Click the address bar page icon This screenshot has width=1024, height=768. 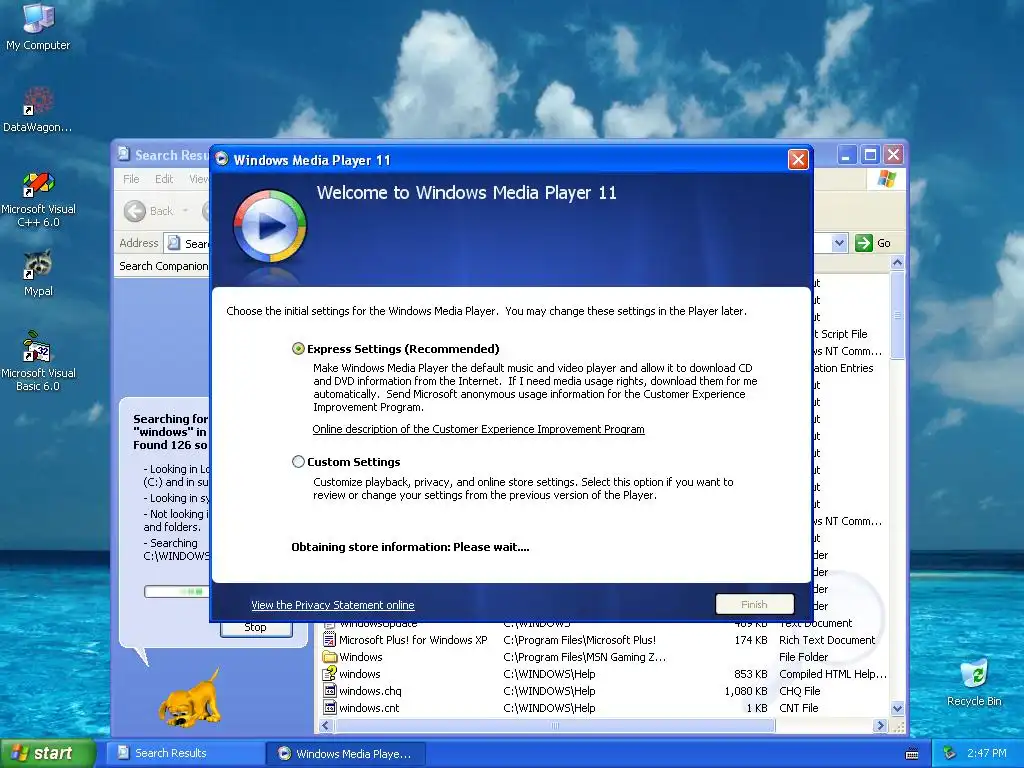(x=174, y=243)
